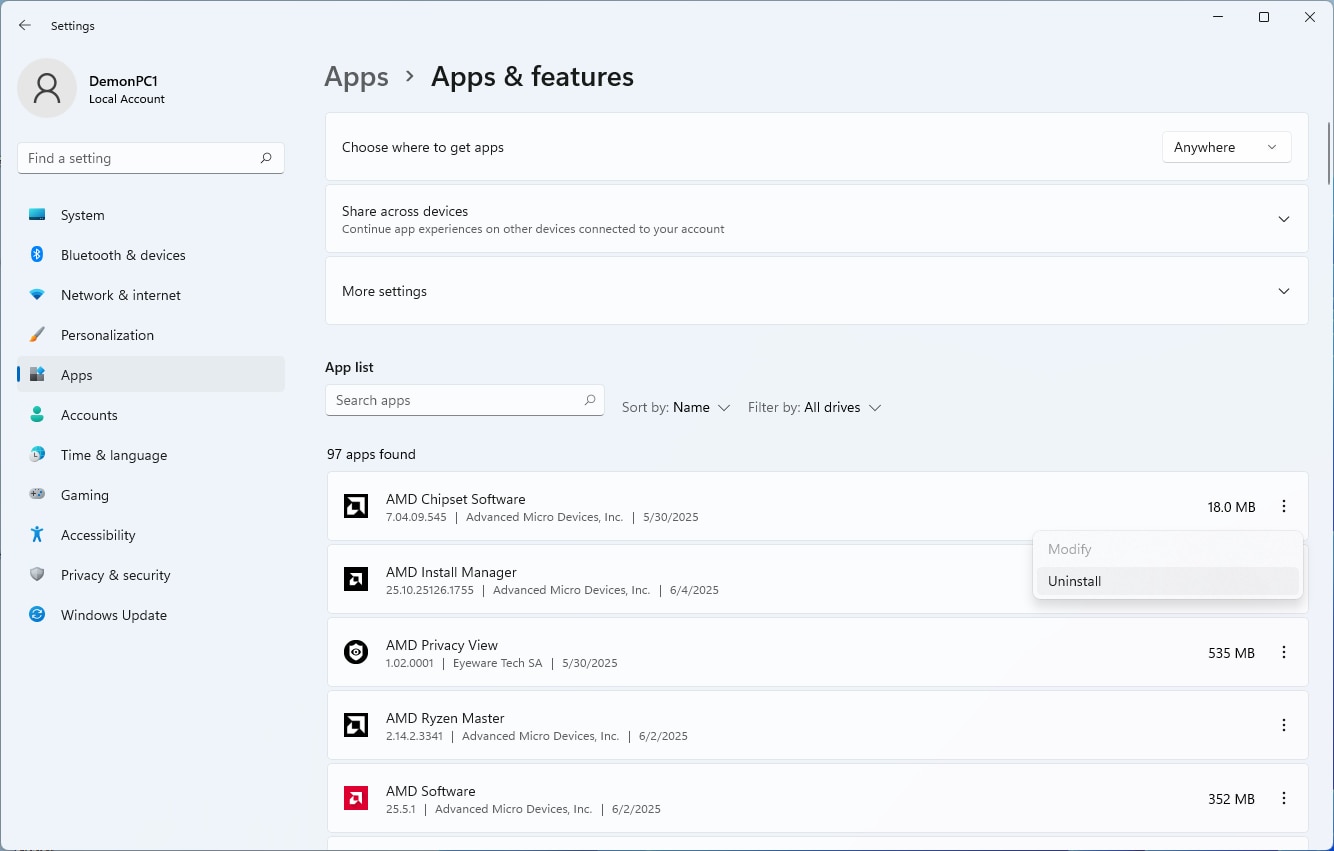Open the Sort by Name dropdown
Image resolution: width=1334 pixels, height=851 pixels.
click(676, 407)
